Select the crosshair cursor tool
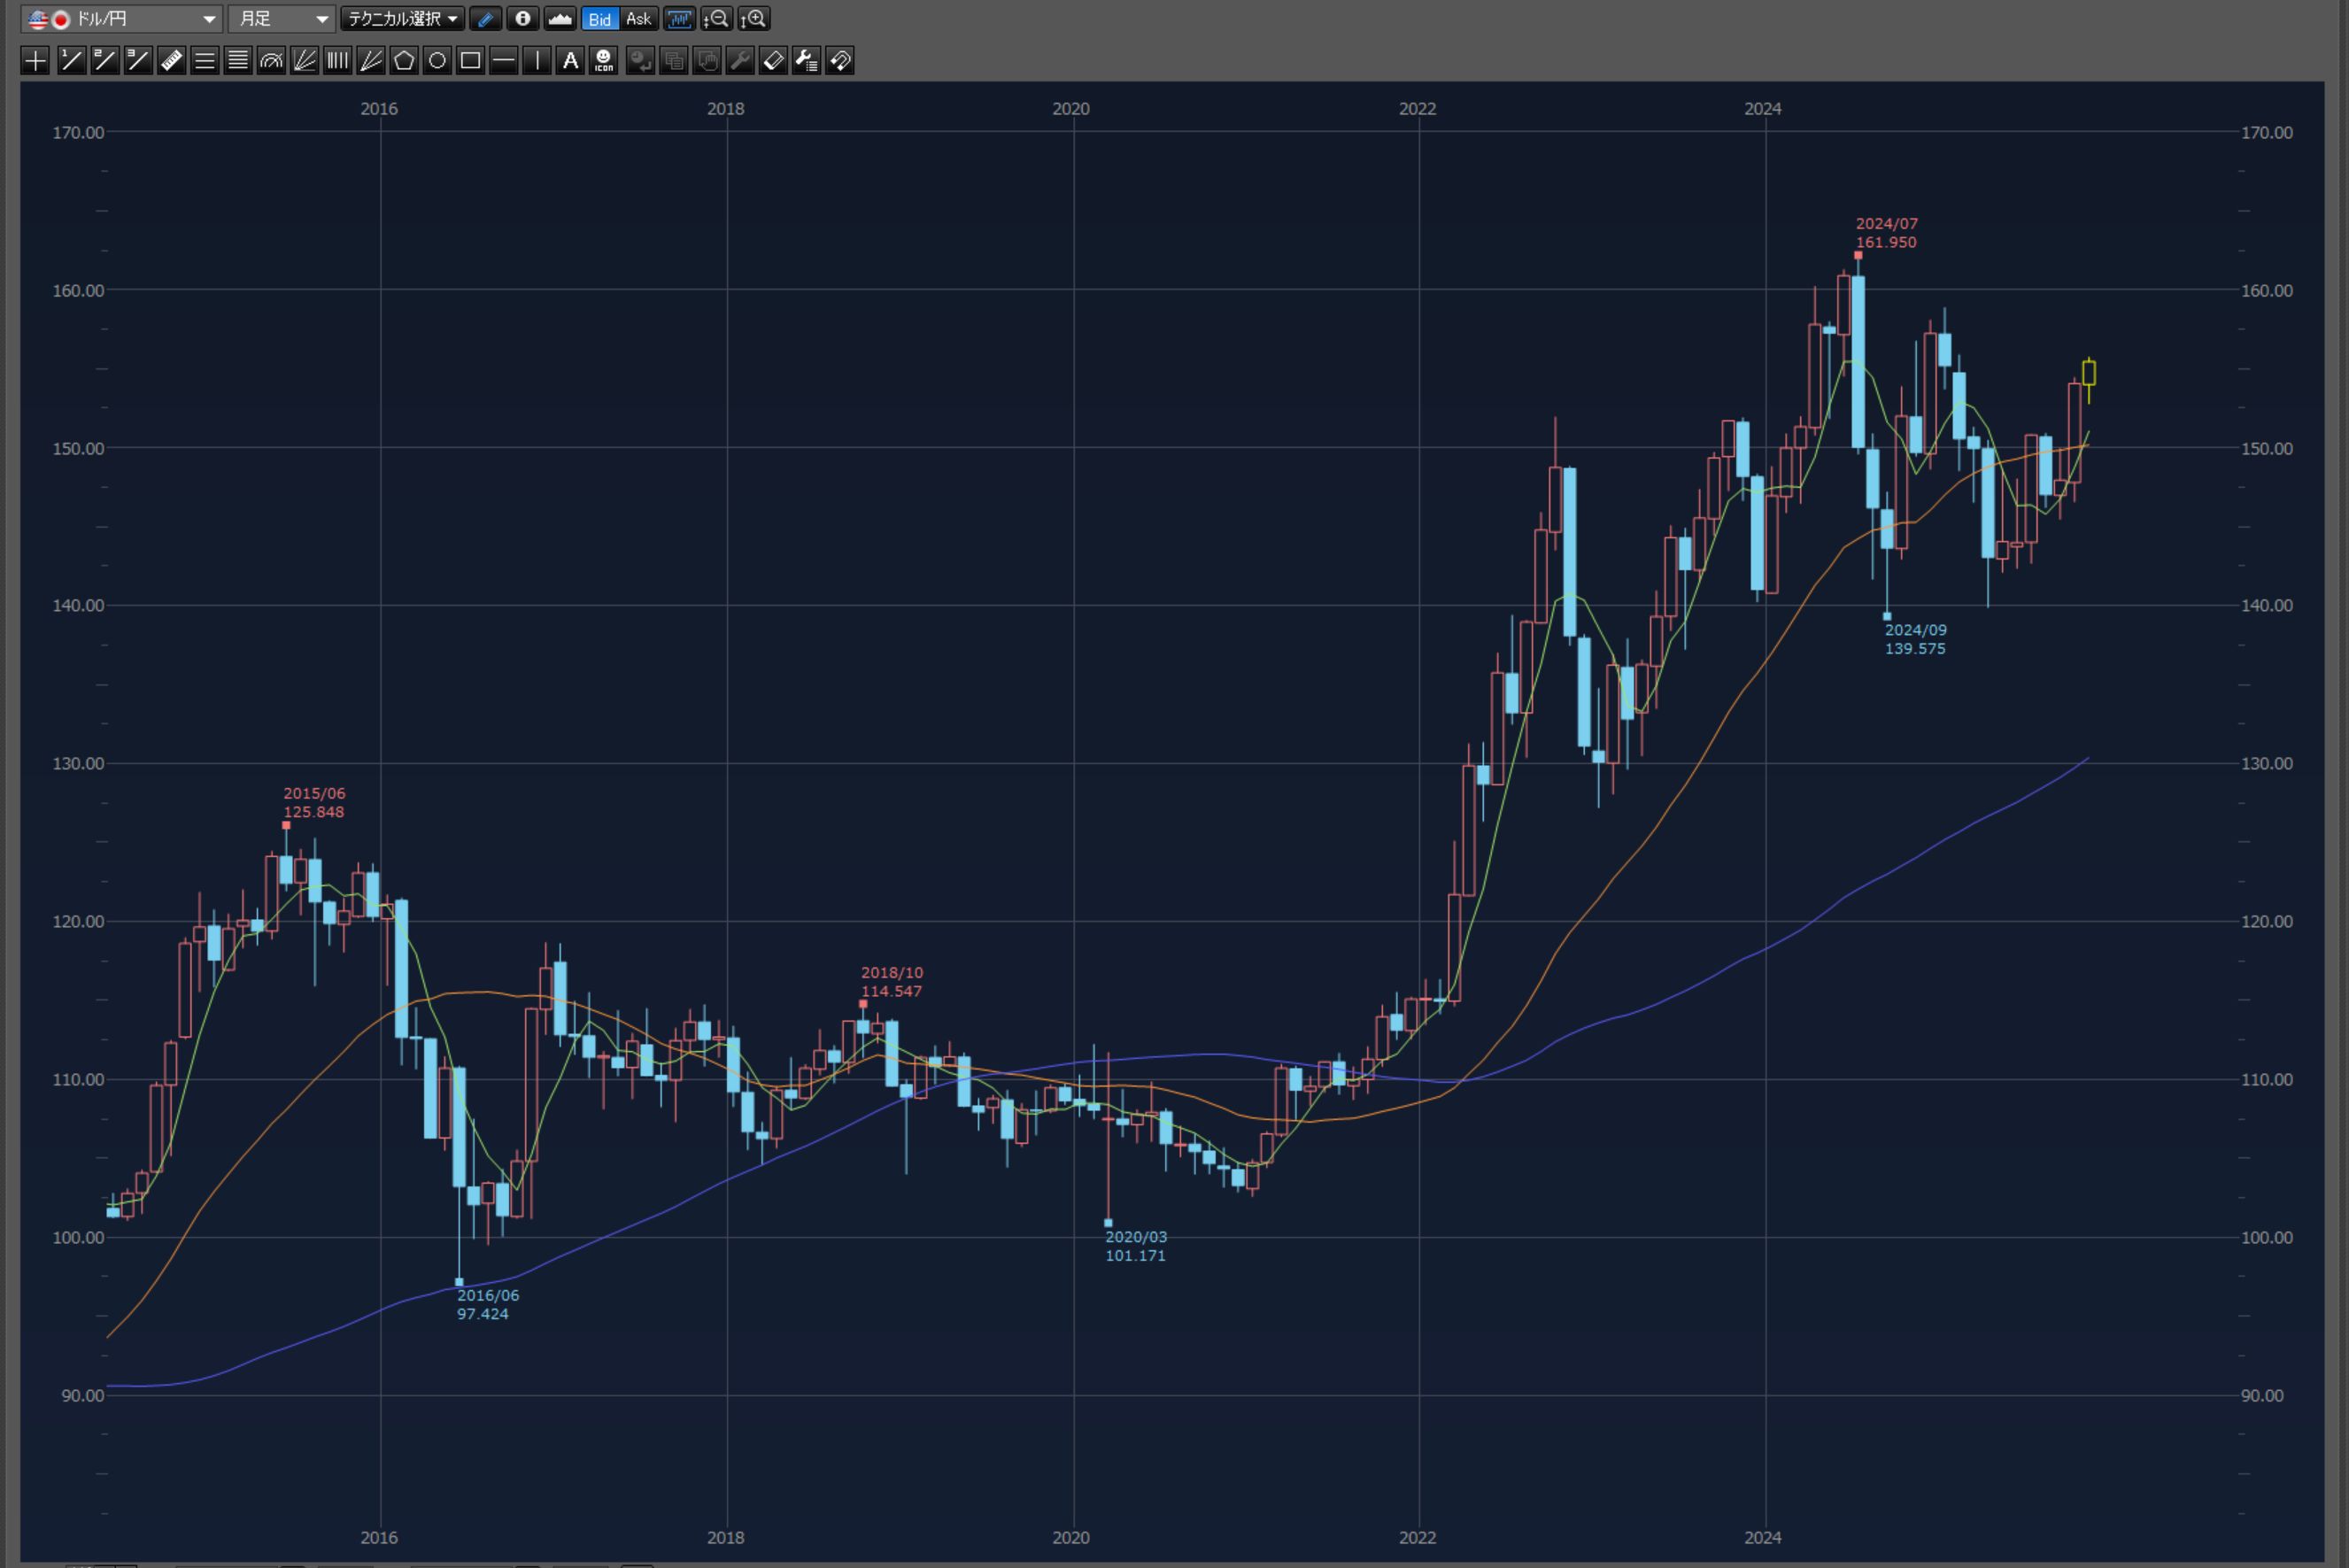2349x1568 pixels. (35, 61)
